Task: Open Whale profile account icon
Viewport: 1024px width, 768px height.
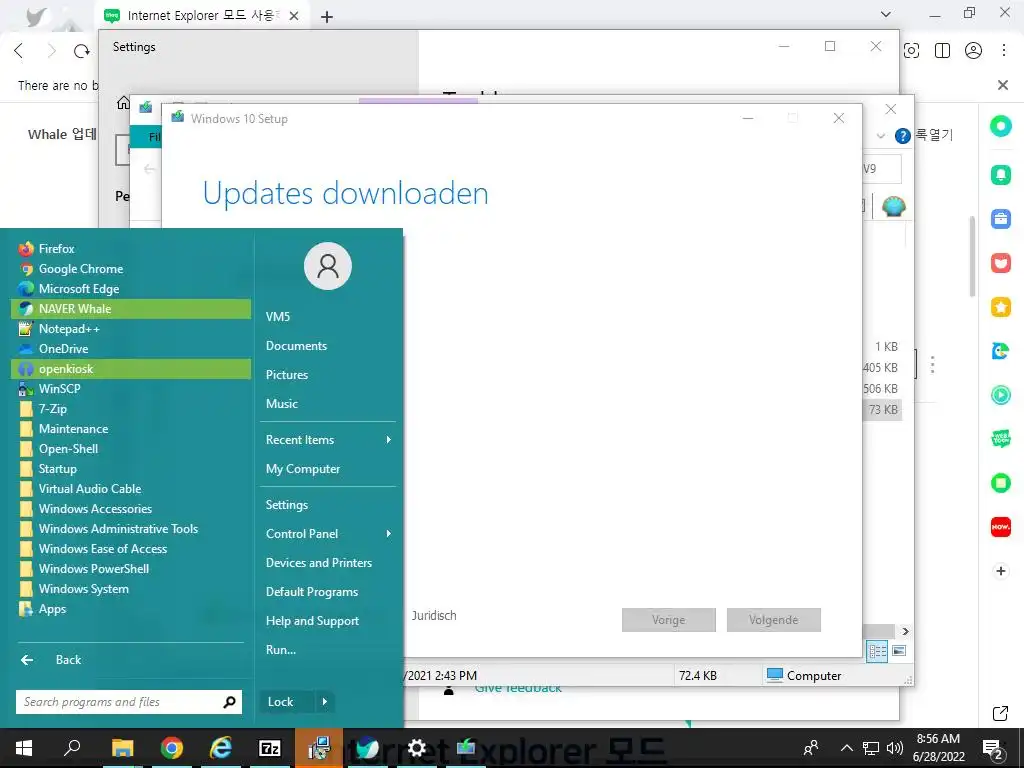Action: 973,51
